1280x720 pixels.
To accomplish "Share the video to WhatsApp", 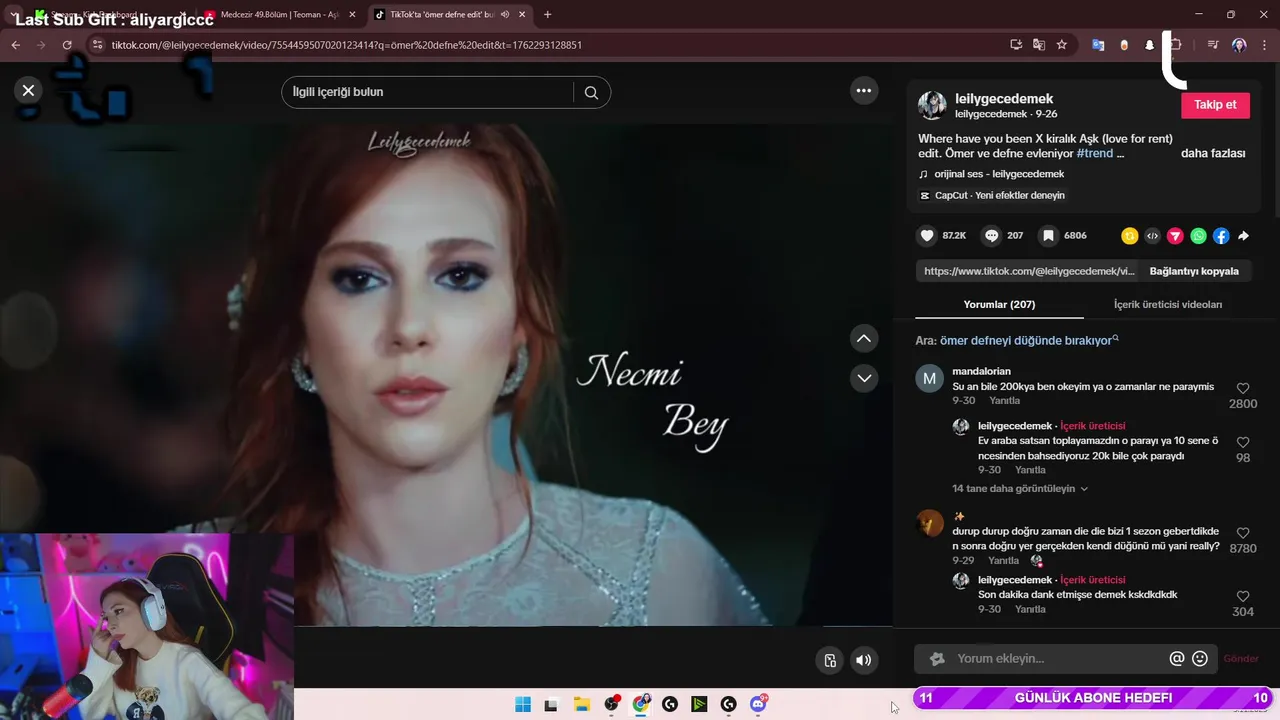I will 1199,236.
